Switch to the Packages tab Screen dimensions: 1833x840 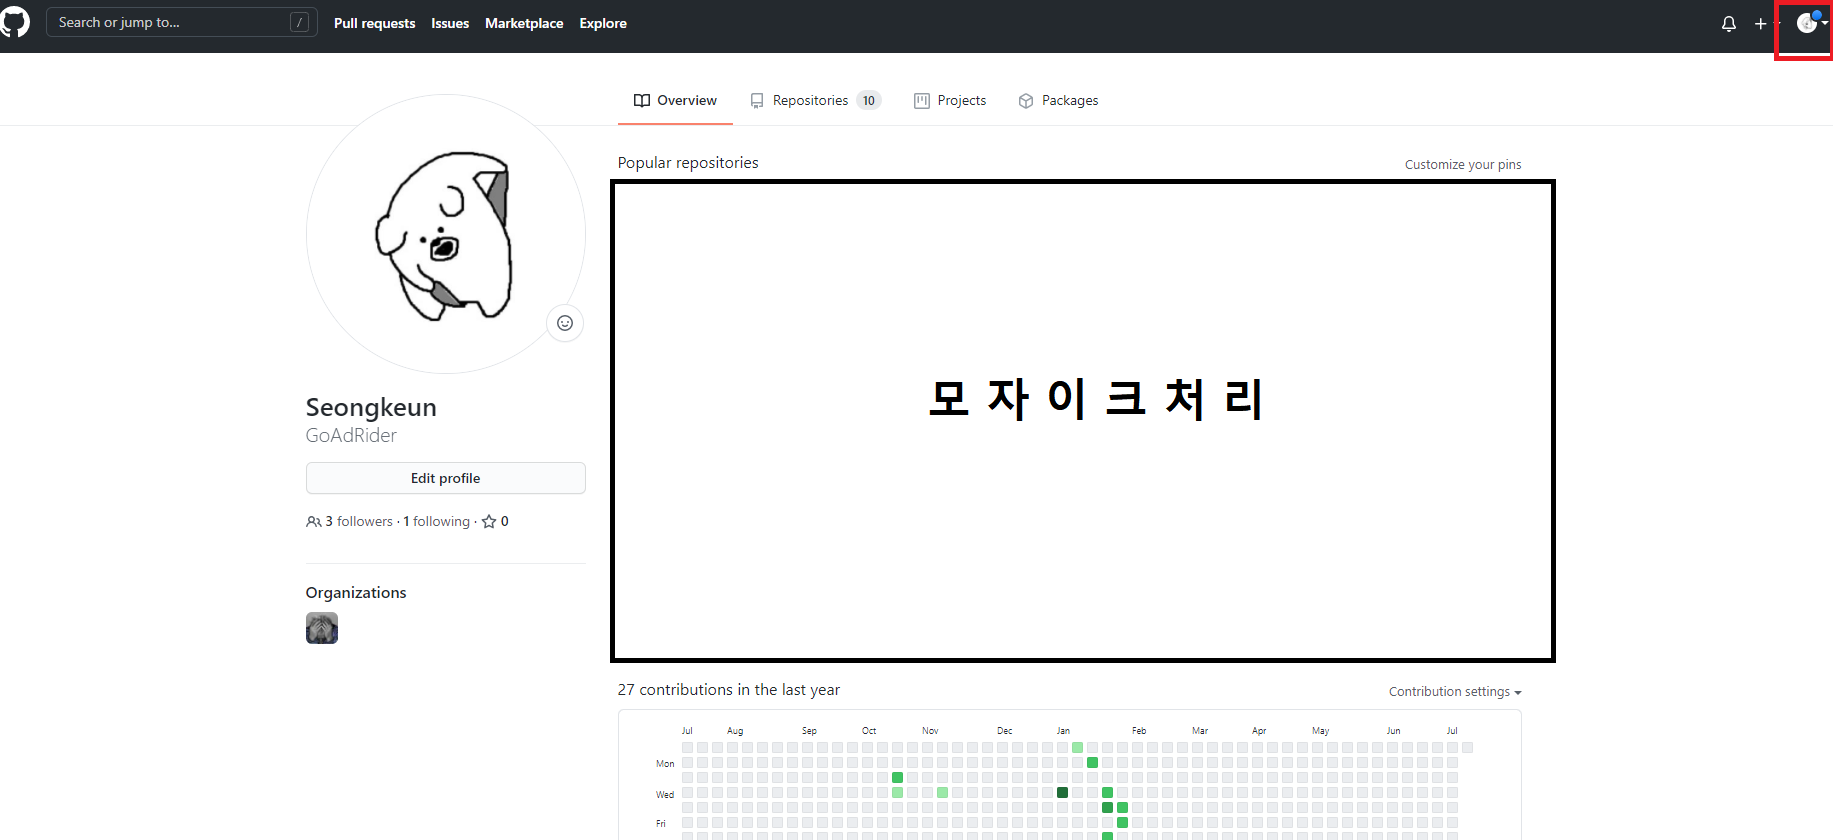1058,100
